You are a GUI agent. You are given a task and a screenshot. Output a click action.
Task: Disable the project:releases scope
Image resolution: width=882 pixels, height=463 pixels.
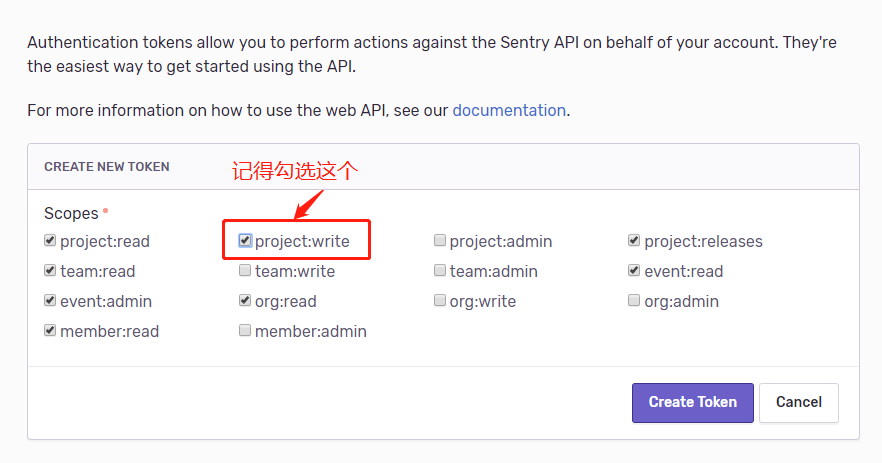pos(634,241)
